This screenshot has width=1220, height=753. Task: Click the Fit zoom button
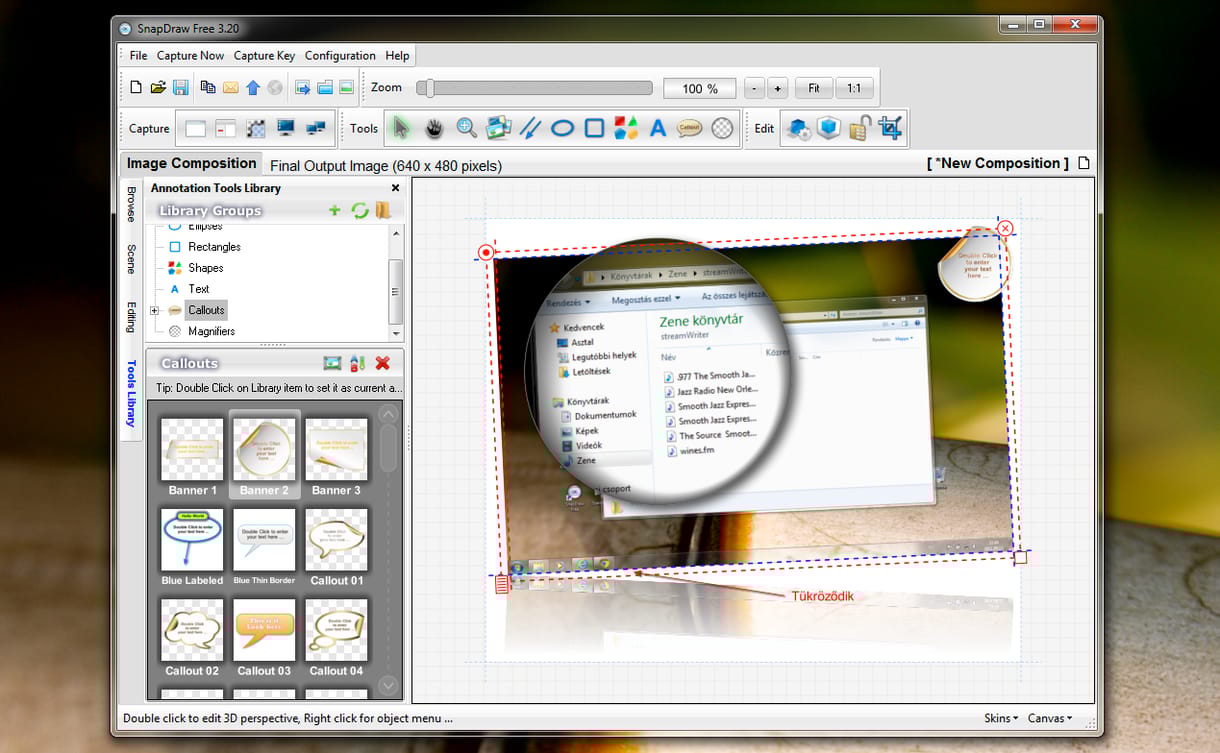814,88
